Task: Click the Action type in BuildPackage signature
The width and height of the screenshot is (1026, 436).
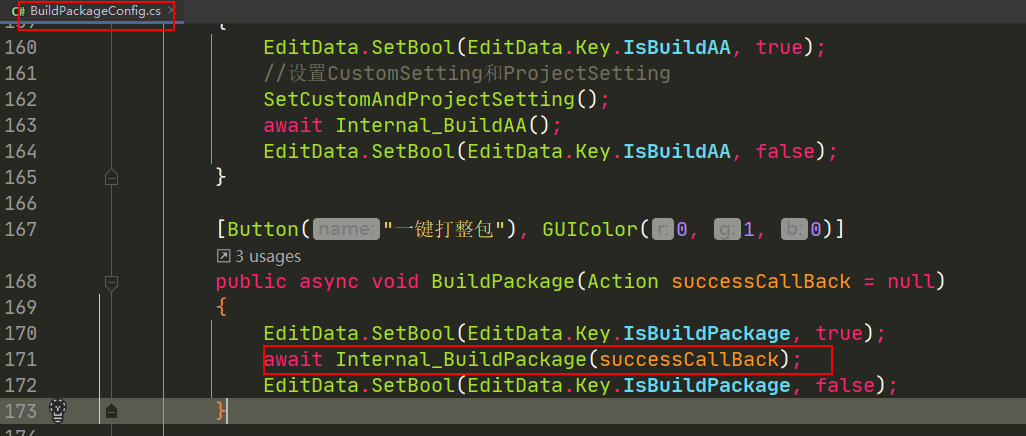Action: tap(623, 282)
